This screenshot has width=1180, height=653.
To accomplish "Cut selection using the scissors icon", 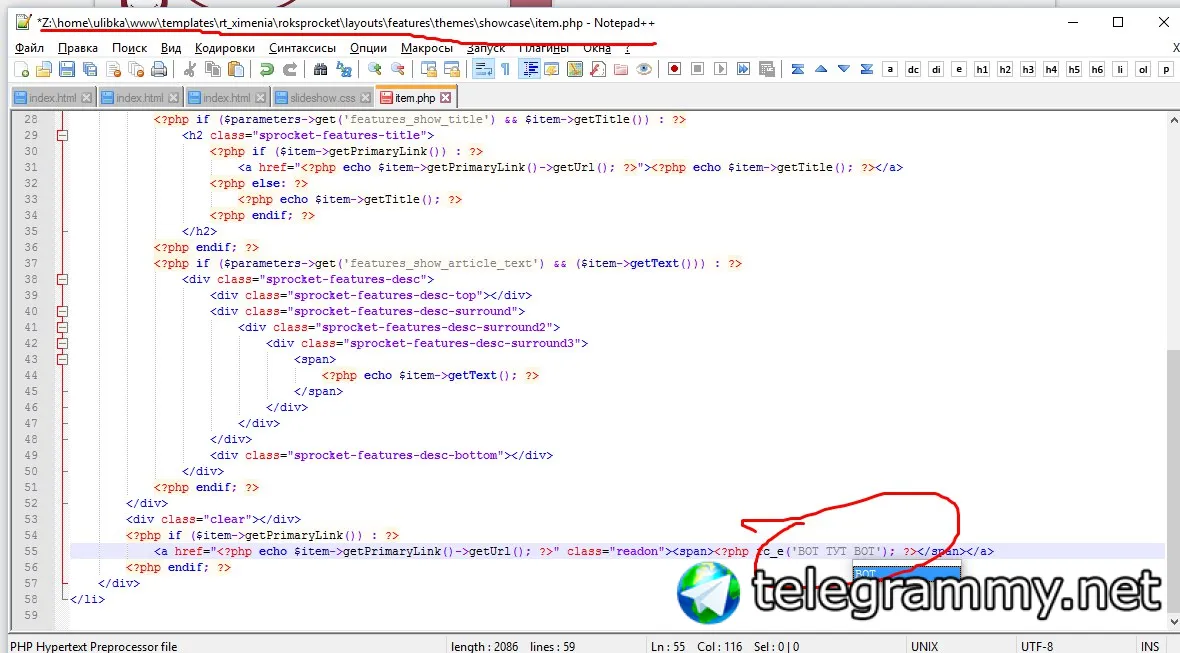I will tap(190, 69).
